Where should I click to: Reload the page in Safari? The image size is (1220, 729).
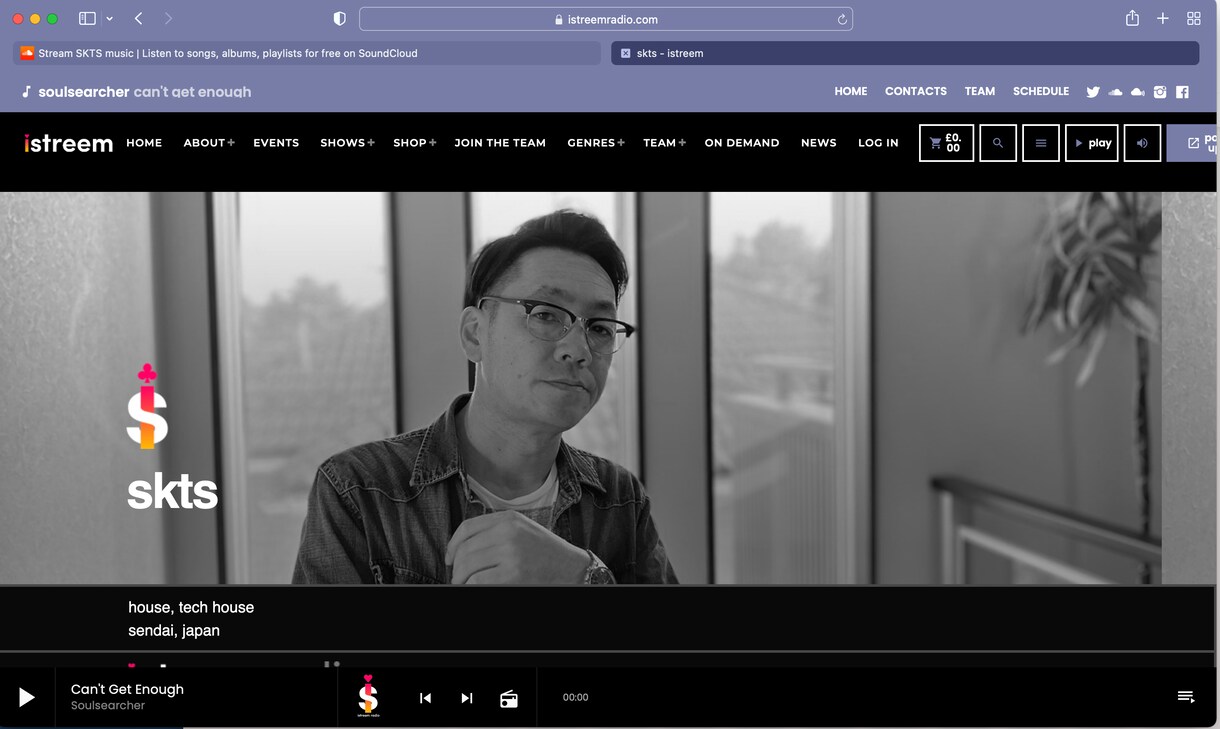coord(842,19)
